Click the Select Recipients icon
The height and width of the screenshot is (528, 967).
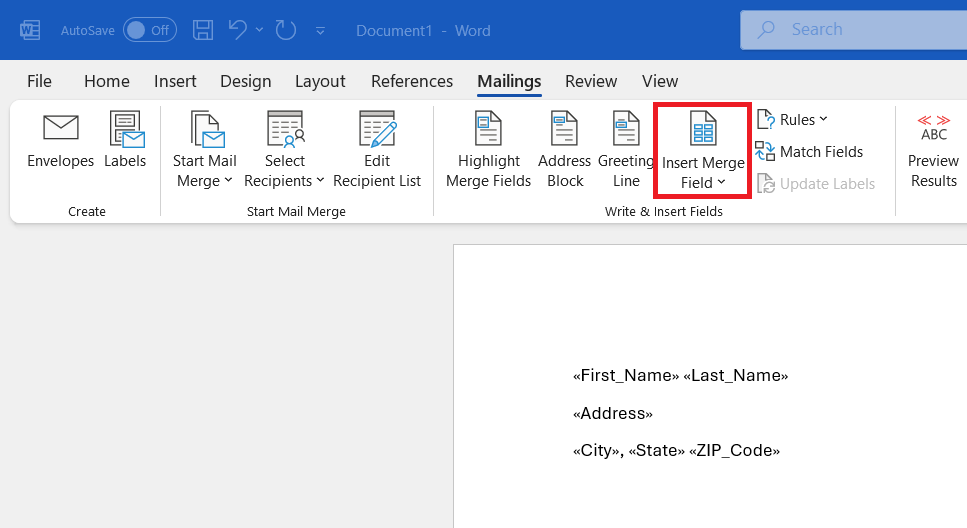pyautogui.click(x=286, y=129)
